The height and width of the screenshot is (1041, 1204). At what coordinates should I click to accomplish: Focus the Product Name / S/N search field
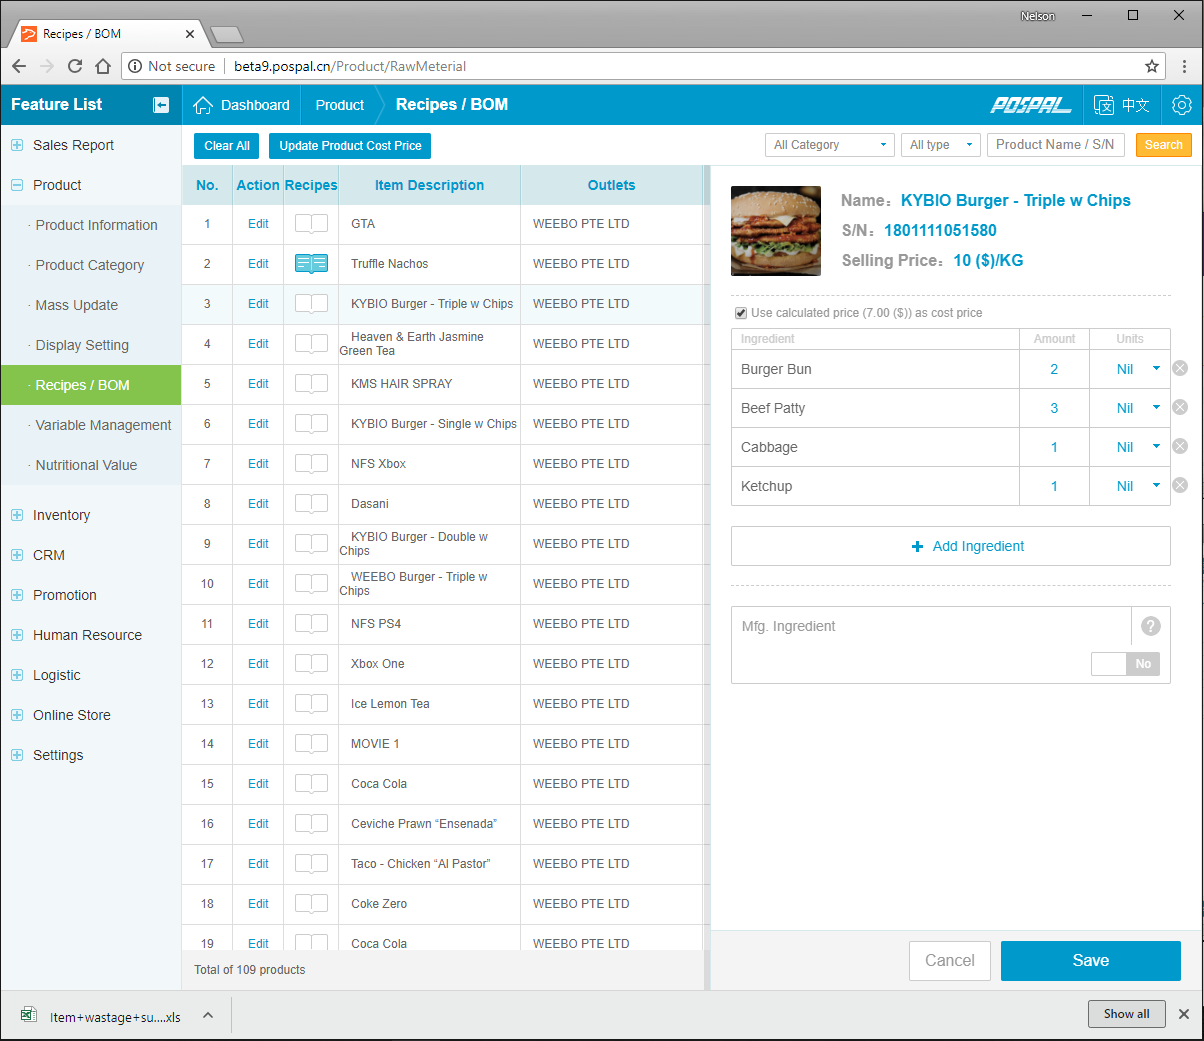[1054, 145]
